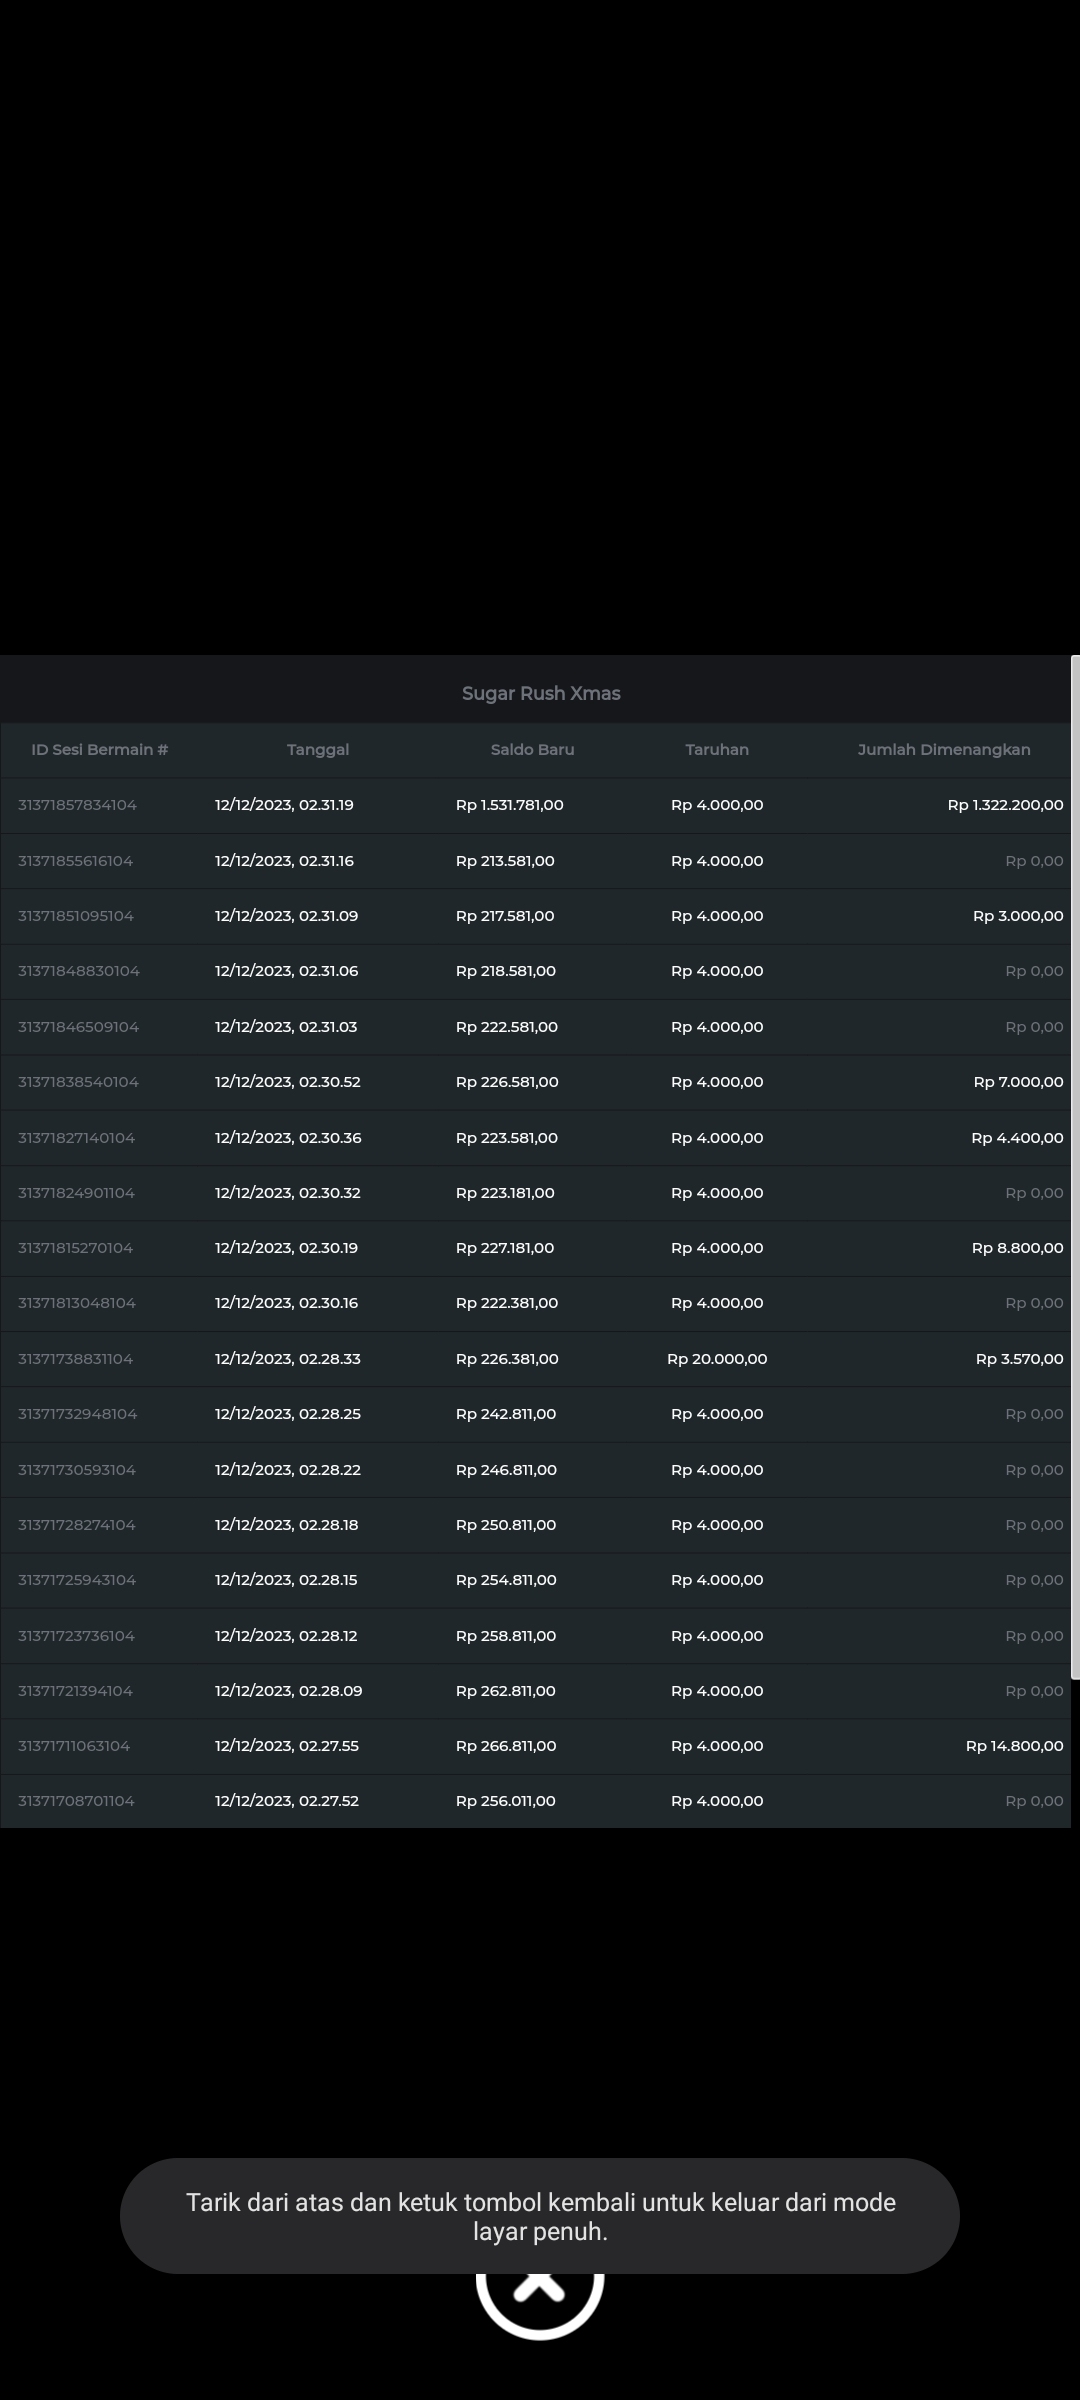Open session ID 31371738831104
This screenshot has height=2400, width=1080.
coord(75,1359)
